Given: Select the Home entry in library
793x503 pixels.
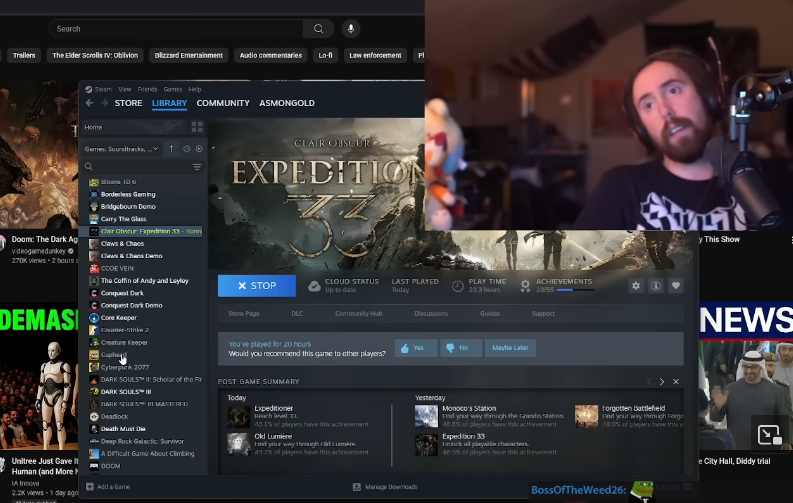Looking at the screenshot, I should [x=135, y=127].
